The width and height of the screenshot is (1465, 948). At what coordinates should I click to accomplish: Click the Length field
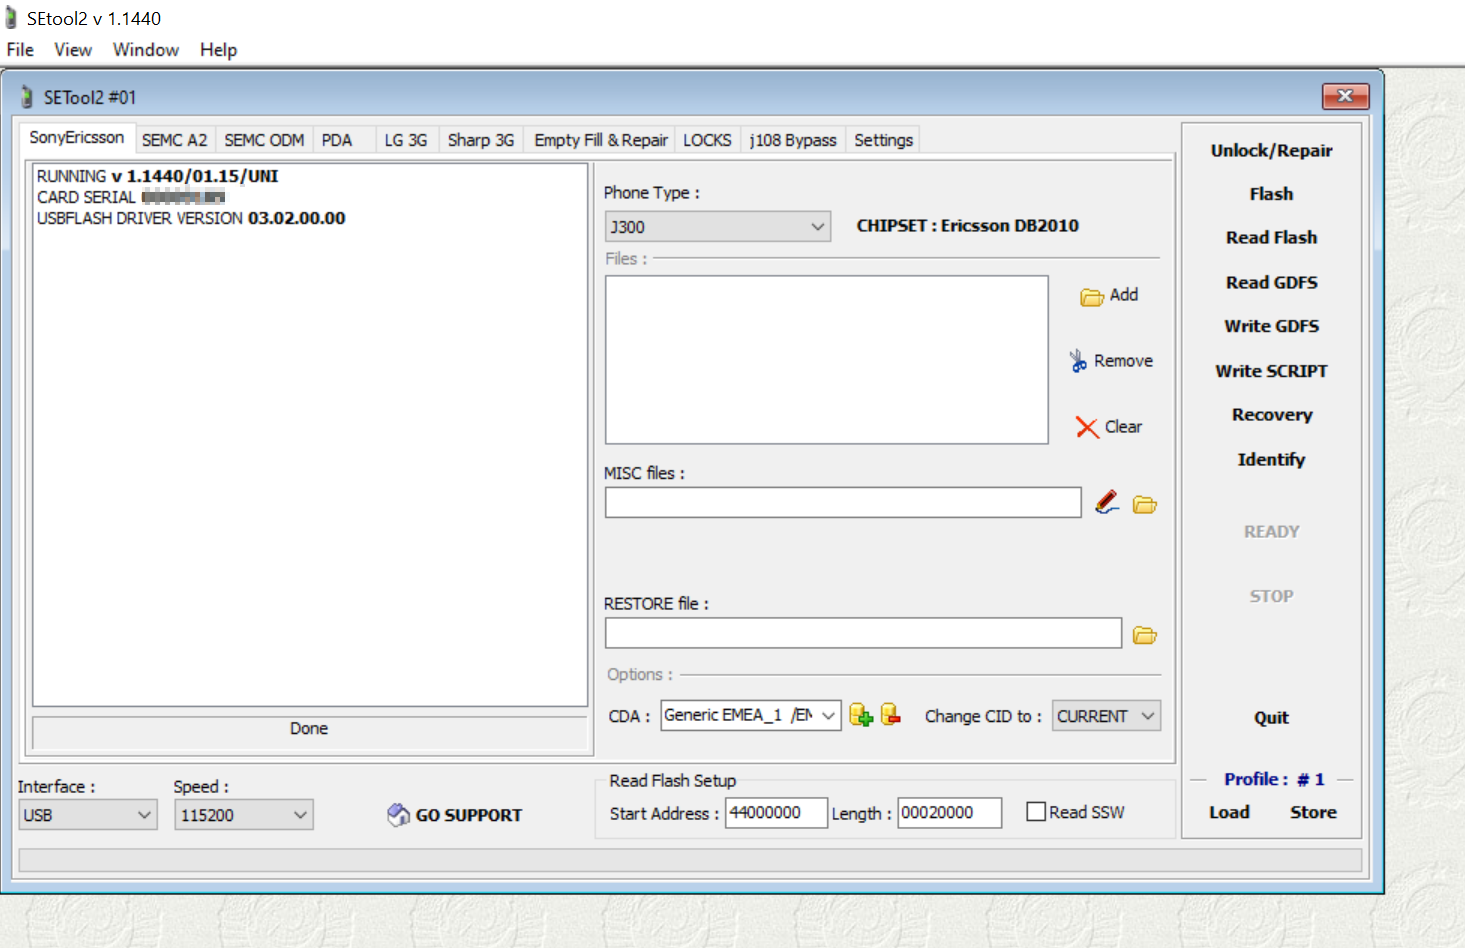(x=949, y=813)
